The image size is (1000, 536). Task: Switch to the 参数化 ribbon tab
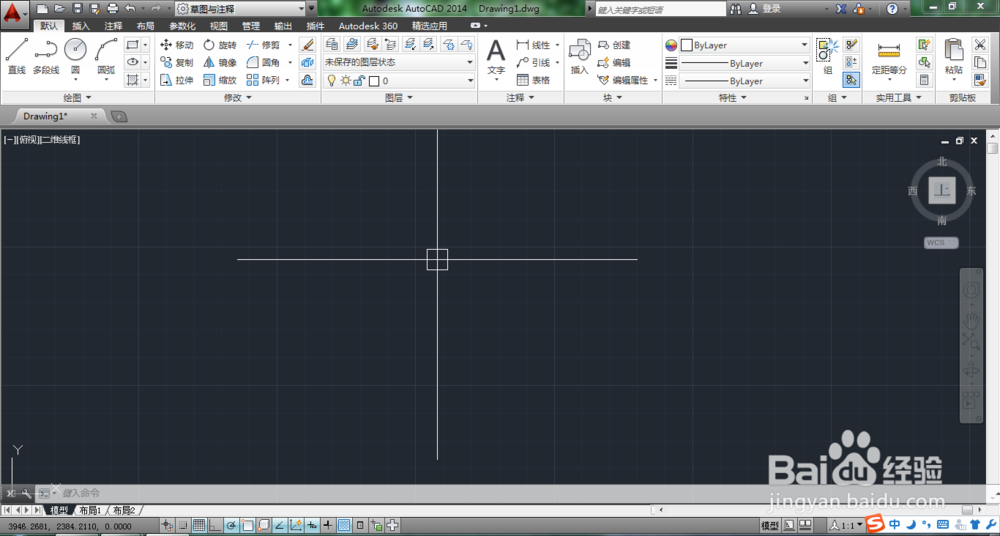(x=182, y=26)
